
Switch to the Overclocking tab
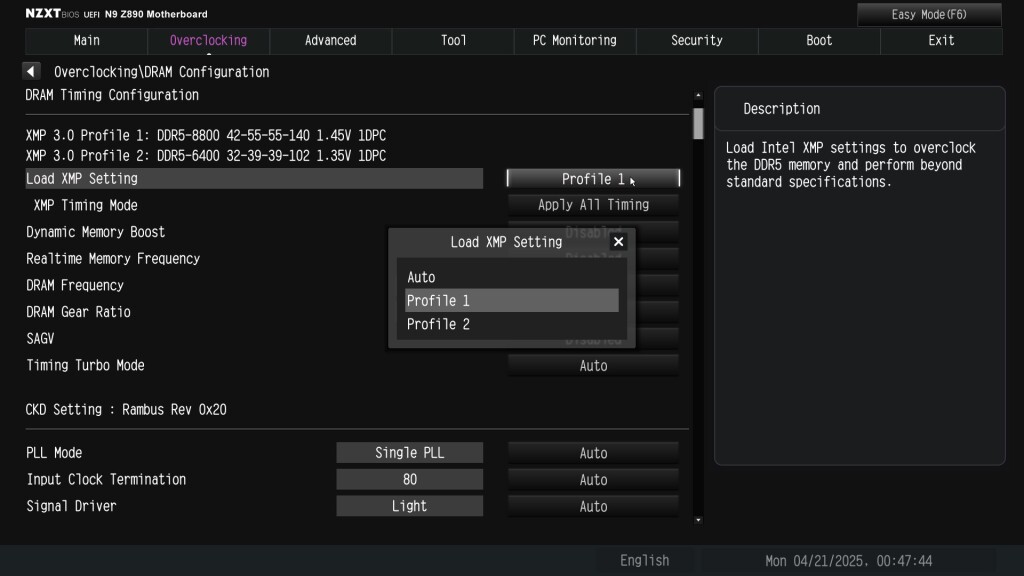[208, 40]
